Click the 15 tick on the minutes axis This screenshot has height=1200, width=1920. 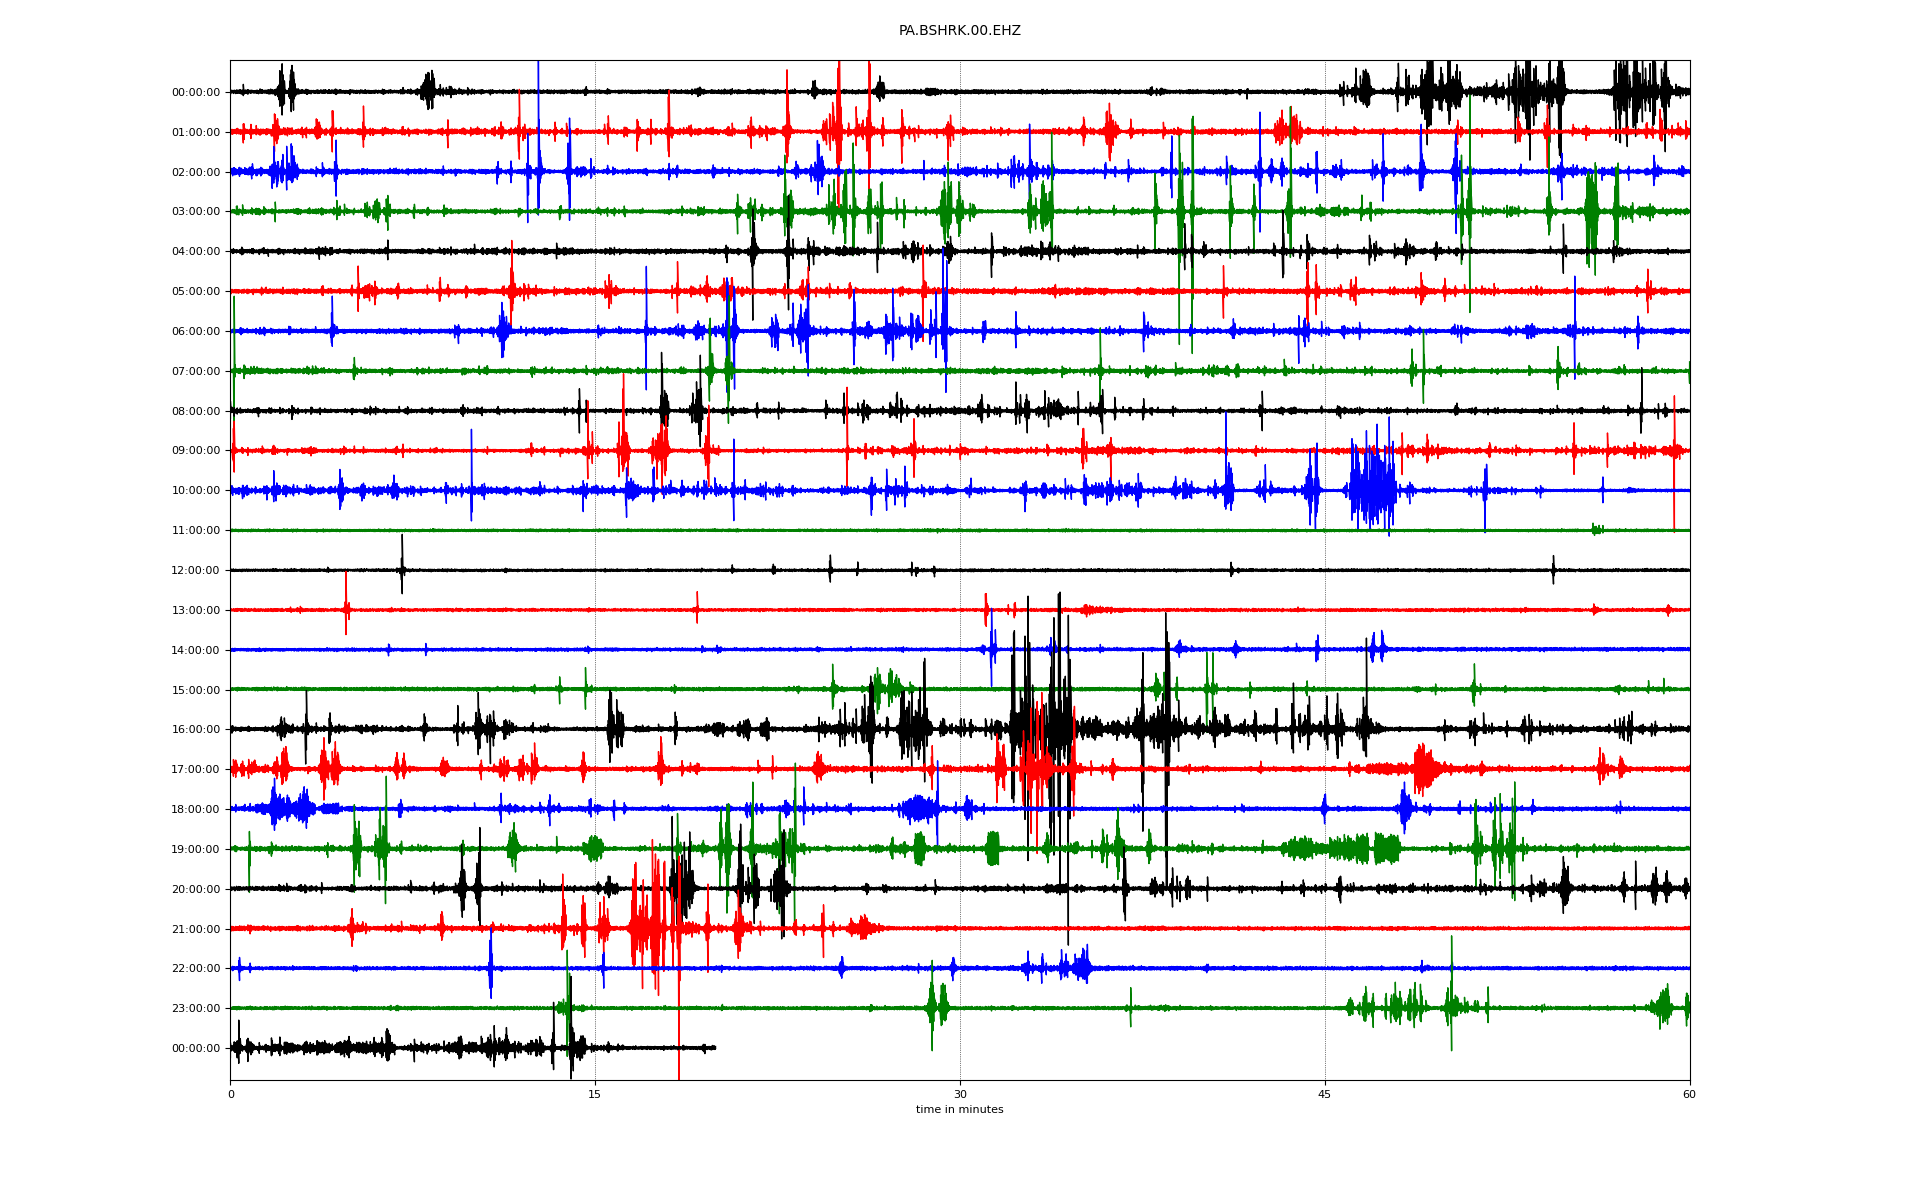coord(595,1094)
